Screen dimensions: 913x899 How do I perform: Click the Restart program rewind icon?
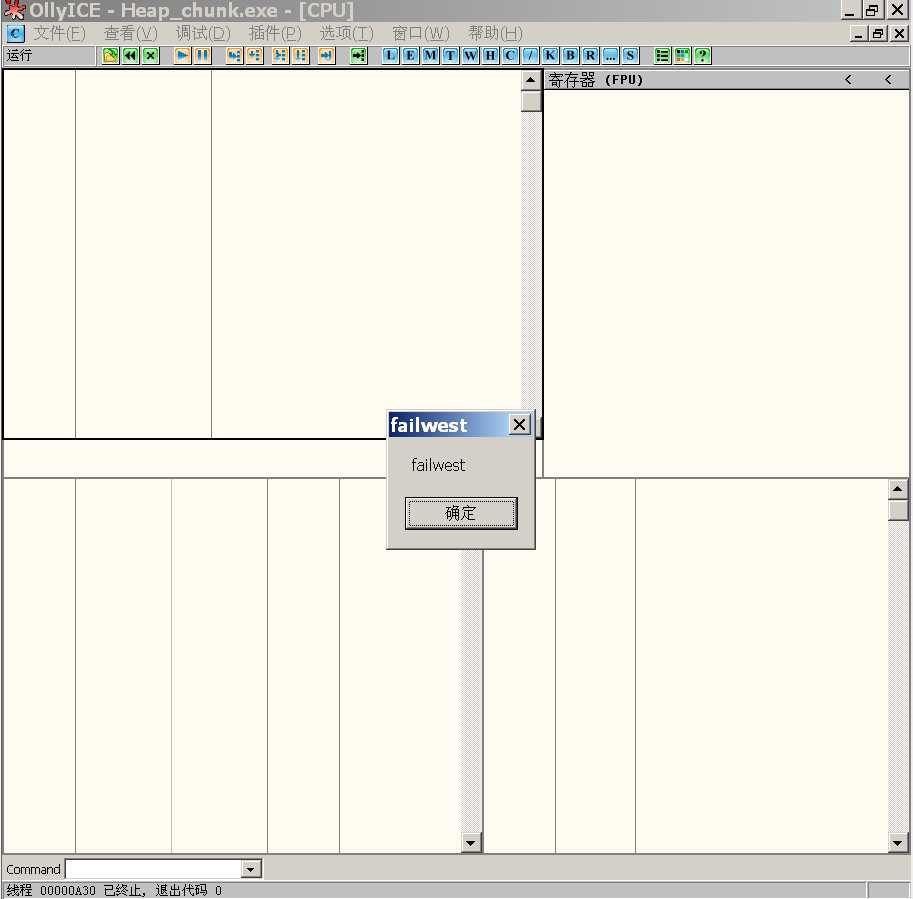[131, 56]
